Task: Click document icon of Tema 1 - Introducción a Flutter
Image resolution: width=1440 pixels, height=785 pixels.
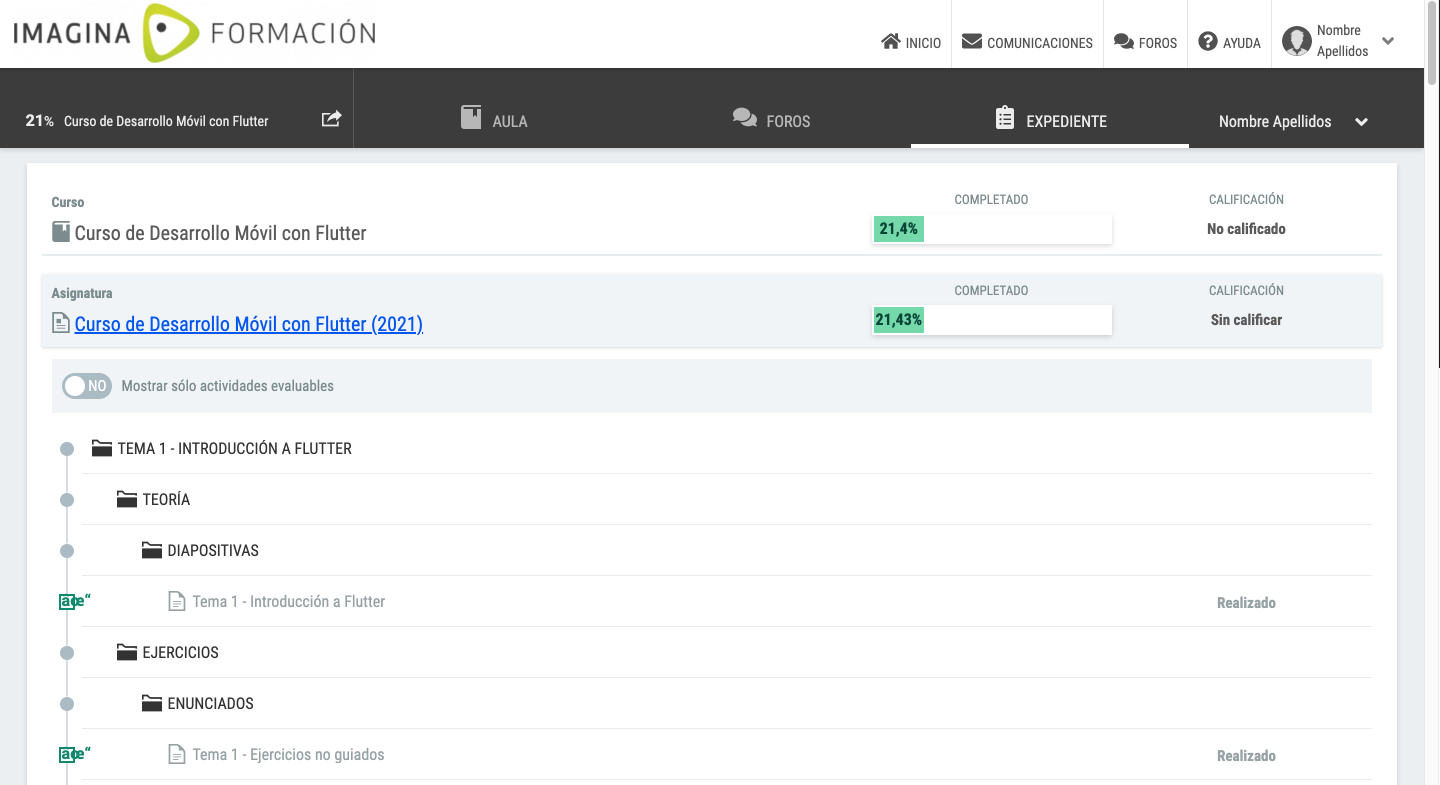Action: (176, 602)
